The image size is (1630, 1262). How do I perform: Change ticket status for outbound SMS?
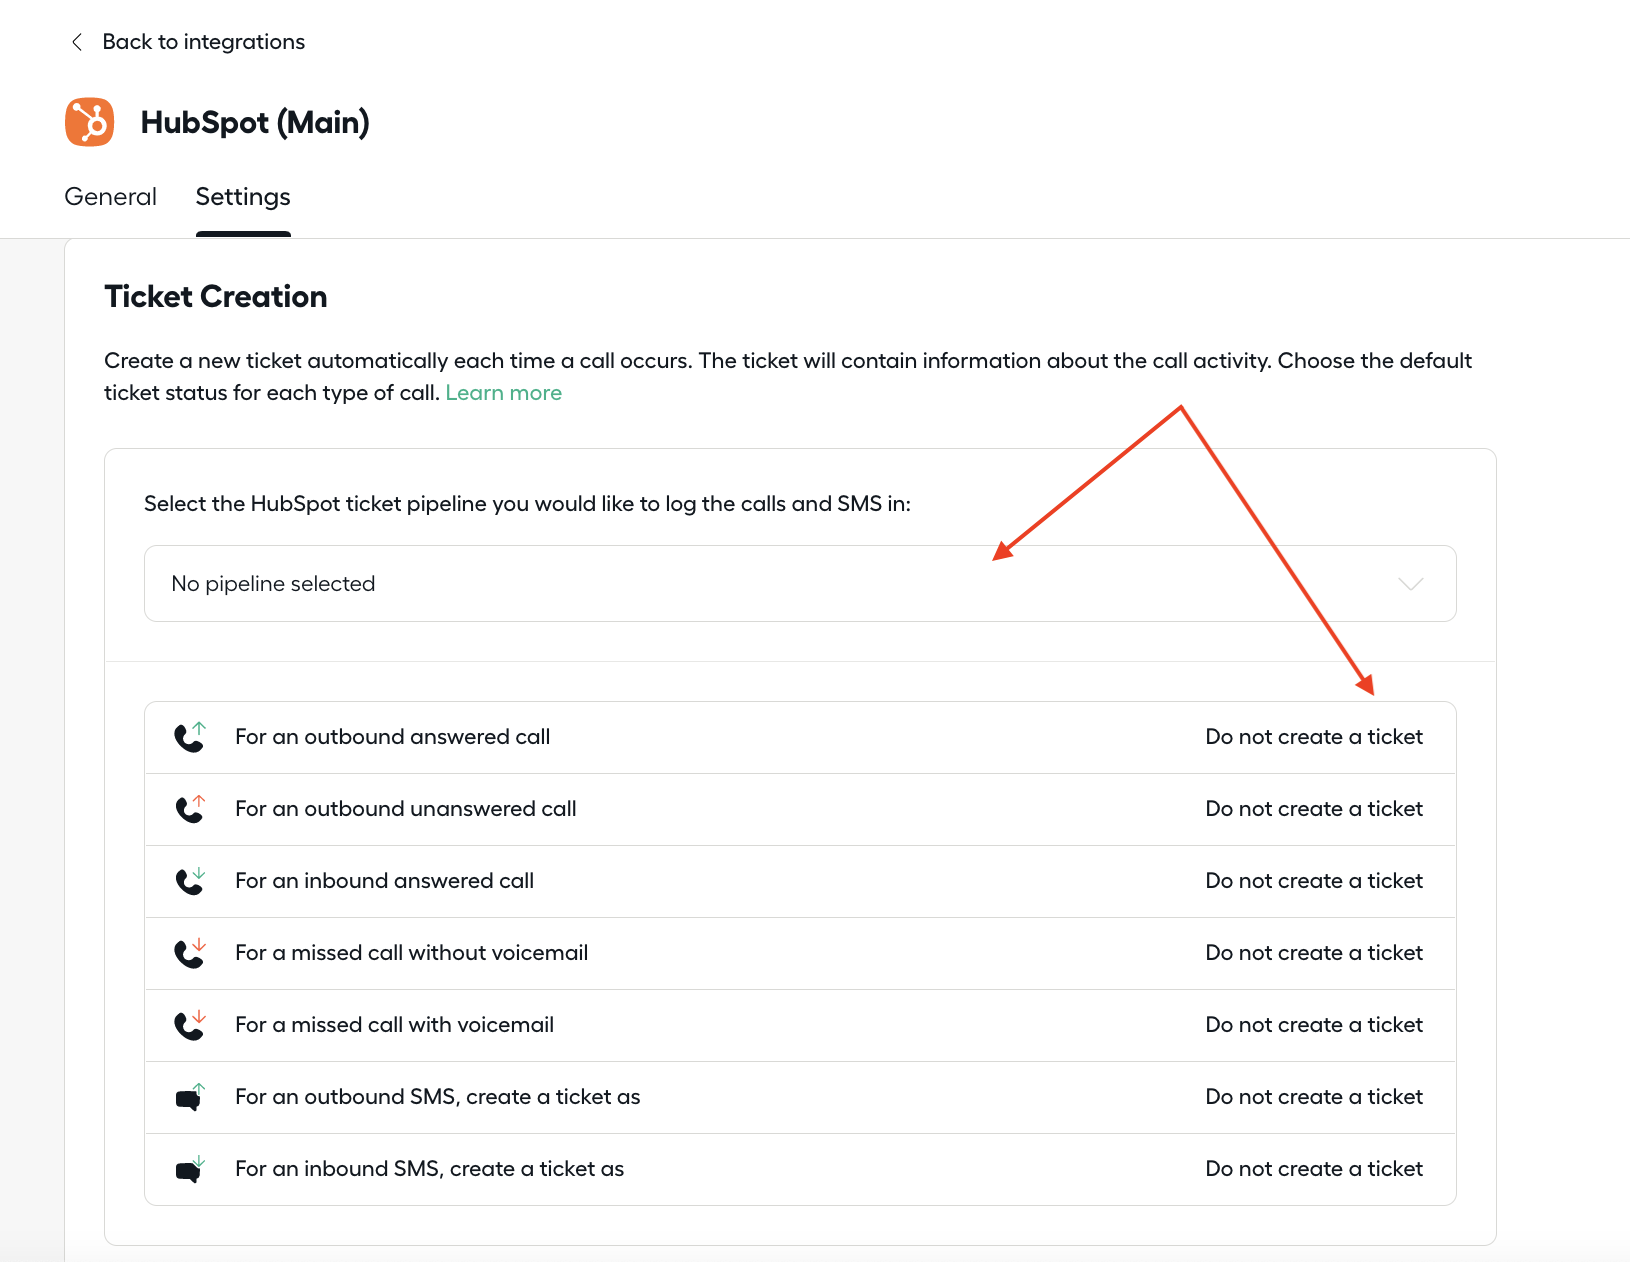click(1314, 1097)
